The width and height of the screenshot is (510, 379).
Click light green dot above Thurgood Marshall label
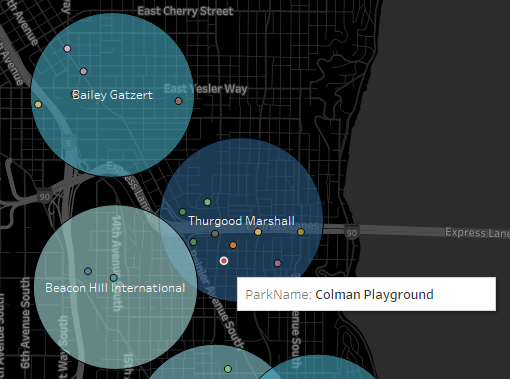pos(207,202)
